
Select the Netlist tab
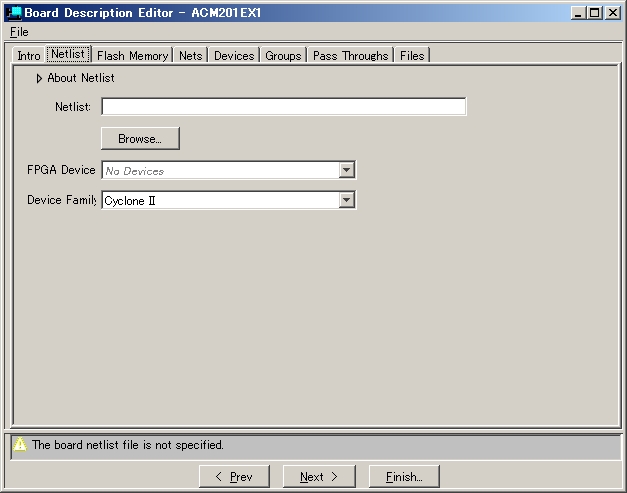tap(68, 55)
